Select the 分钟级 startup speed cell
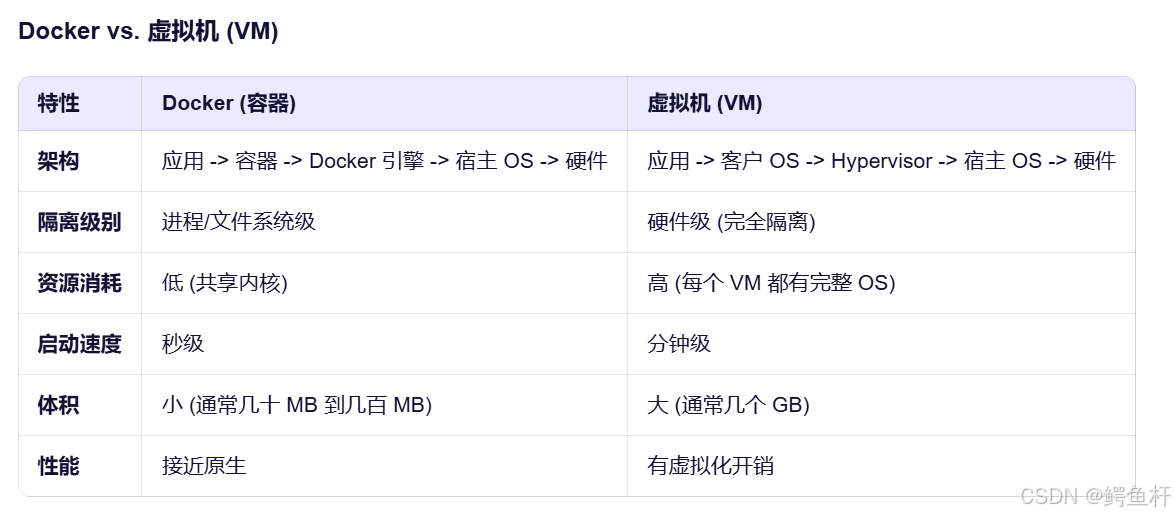 679,344
